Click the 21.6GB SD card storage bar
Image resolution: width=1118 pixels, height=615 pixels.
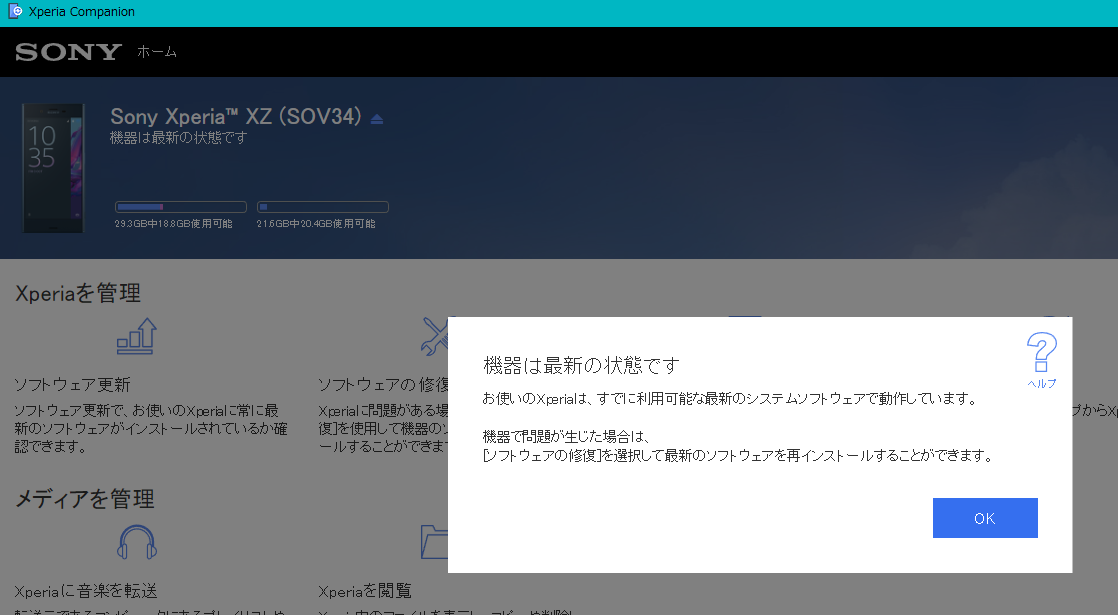(x=322, y=206)
